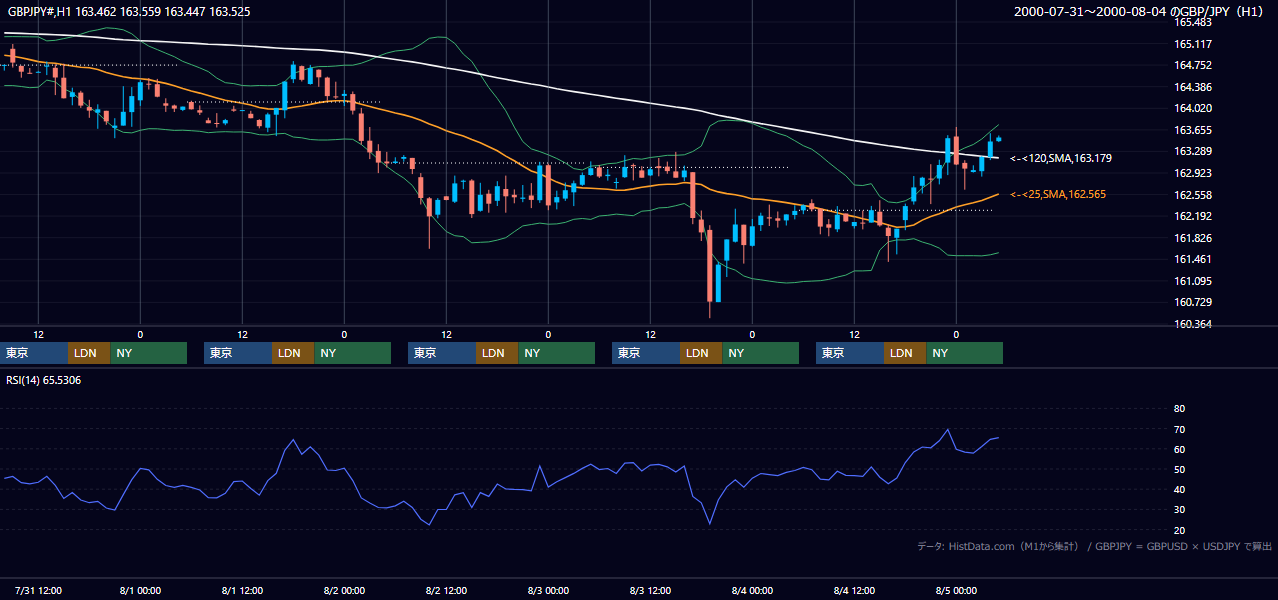
Task: Select the 120 SMA label reading 163.179
Action: pyautogui.click(x=1061, y=158)
